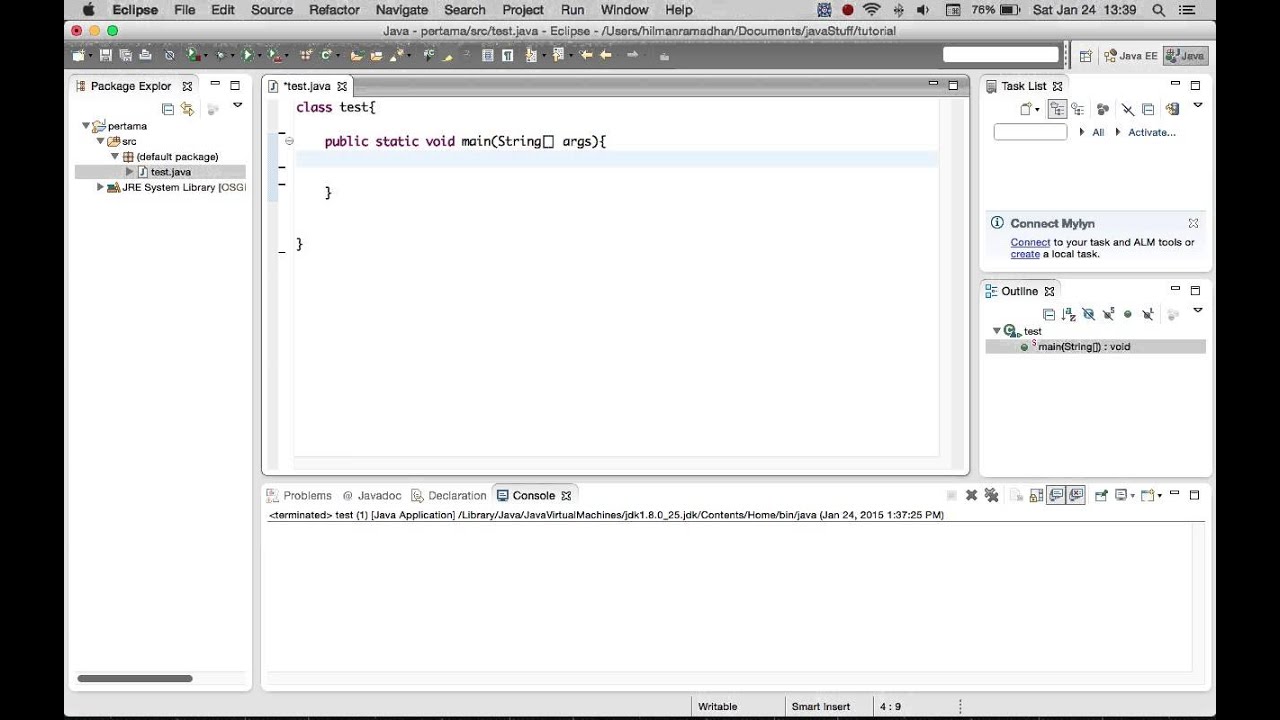1280x720 pixels.
Task: Run the program with the green Run icon
Action: pos(246,55)
